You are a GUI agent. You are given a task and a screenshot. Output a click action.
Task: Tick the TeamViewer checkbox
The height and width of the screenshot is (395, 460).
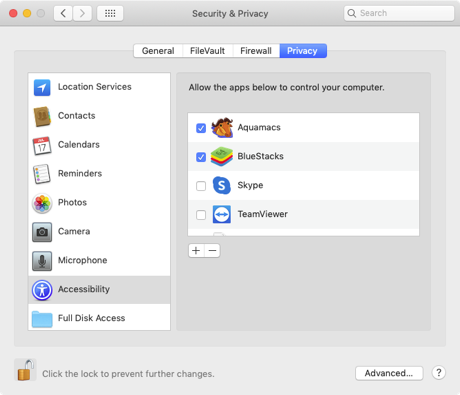pyautogui.click(x=201, y=215)
